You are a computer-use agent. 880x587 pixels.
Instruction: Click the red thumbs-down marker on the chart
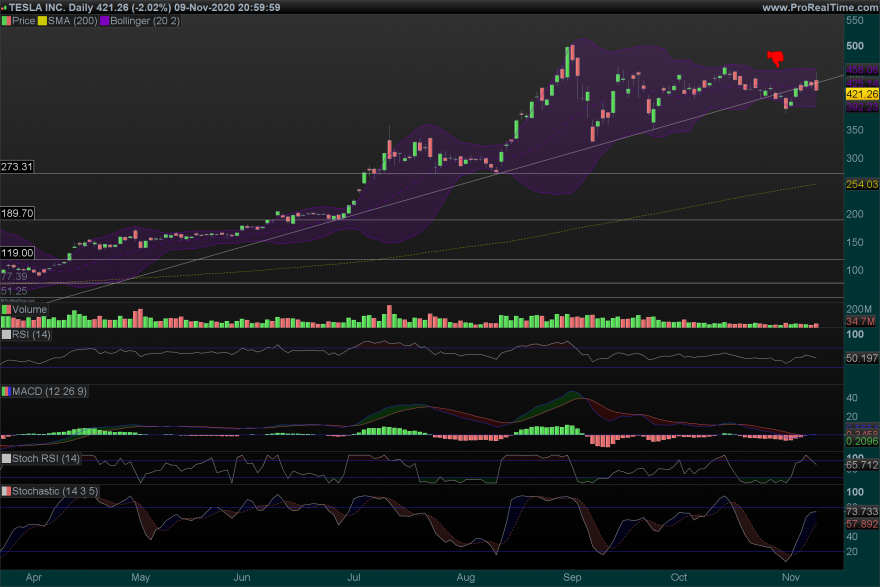[776, 58]
